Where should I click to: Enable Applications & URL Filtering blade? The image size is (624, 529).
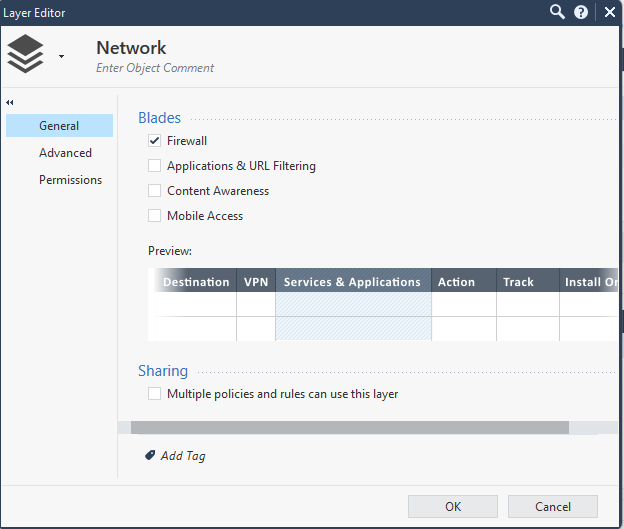click(x=154, y=166)
